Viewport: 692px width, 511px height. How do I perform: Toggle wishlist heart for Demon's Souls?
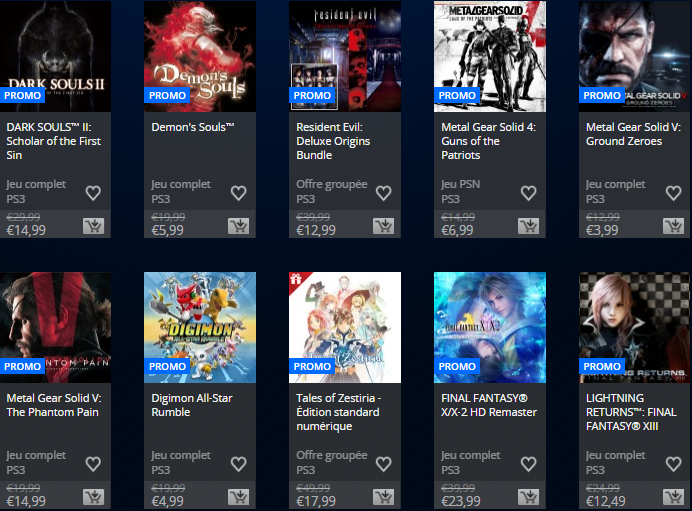238,193
